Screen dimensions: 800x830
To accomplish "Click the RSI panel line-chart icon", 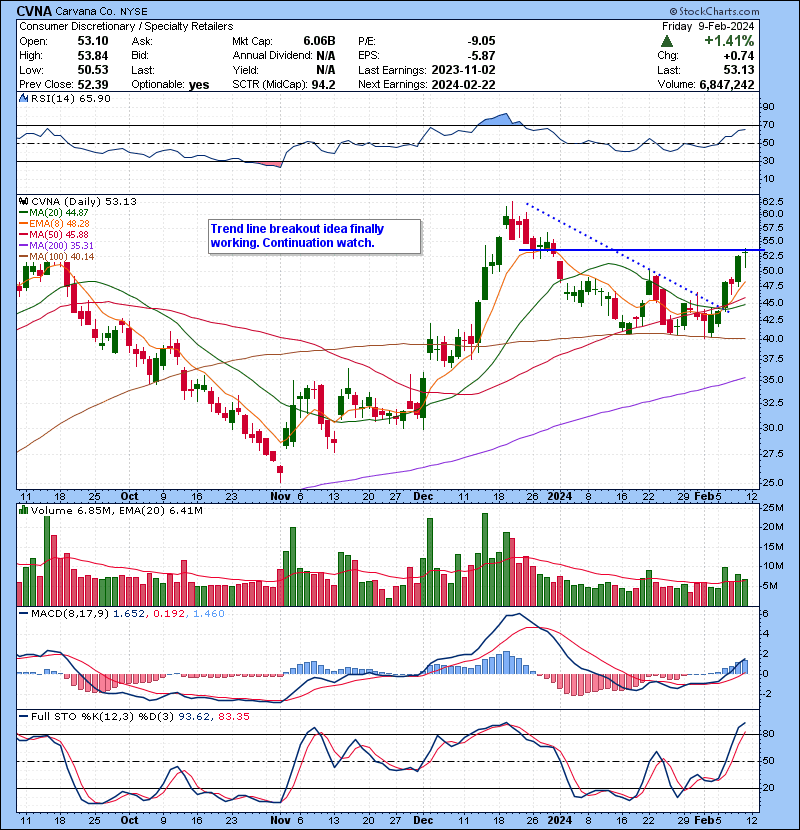I will [23, 98].
